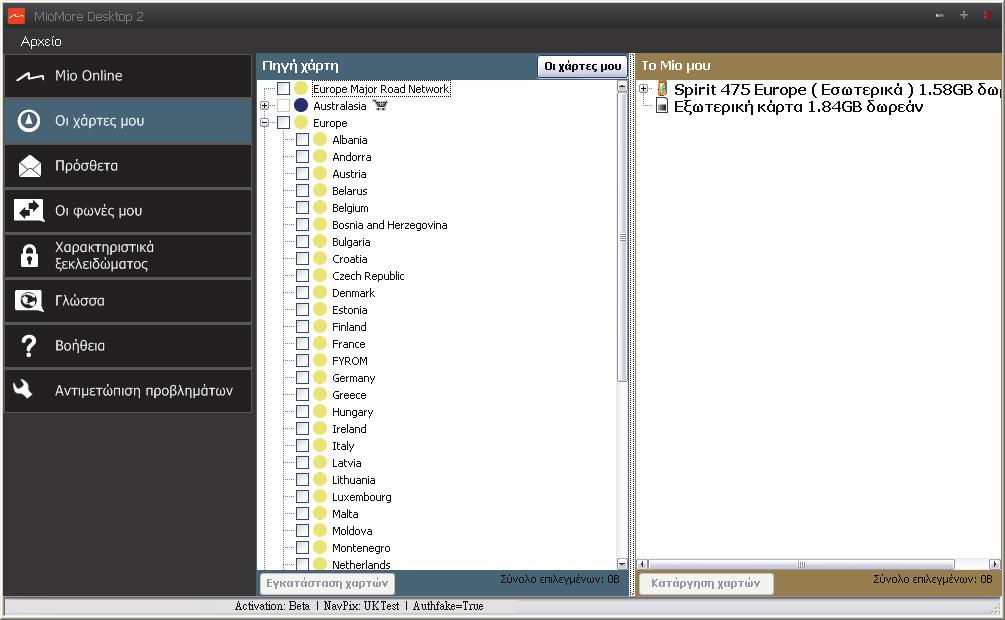This screenshot has height=620, width=1005.
Task: Select the Andorra map row
Action: pyautogui.click(x=351, y=156)
